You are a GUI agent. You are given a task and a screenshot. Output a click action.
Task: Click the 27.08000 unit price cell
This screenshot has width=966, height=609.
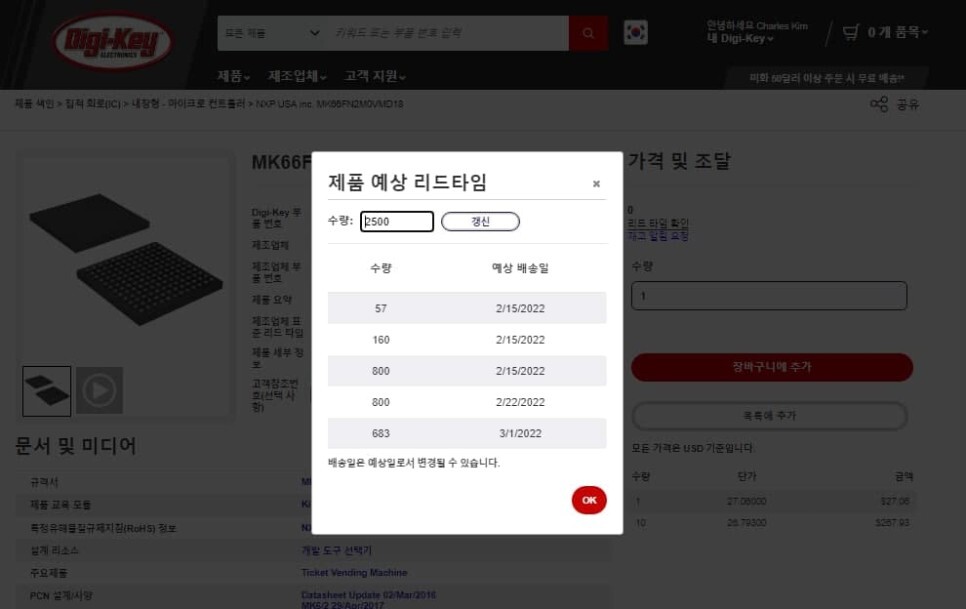[x=746, y=501]
